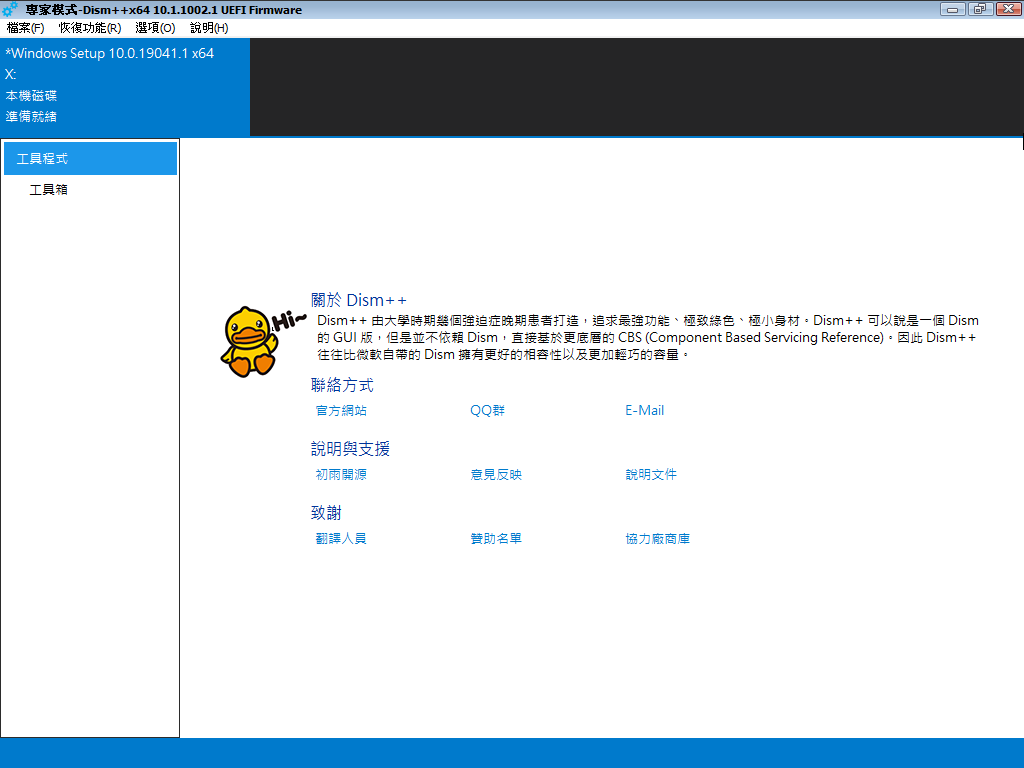Image resolution: width=1024 pixels, height=768 pixels.
Task: Click the yellow duck mascot image
Action: click(249, 342)
